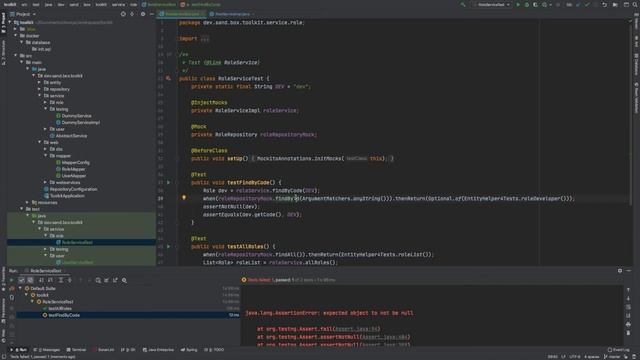Image resolution: width=640 pixels, height=360 pixels.
Task: Open Event Log from status bar
Action: tap(619, 350)
